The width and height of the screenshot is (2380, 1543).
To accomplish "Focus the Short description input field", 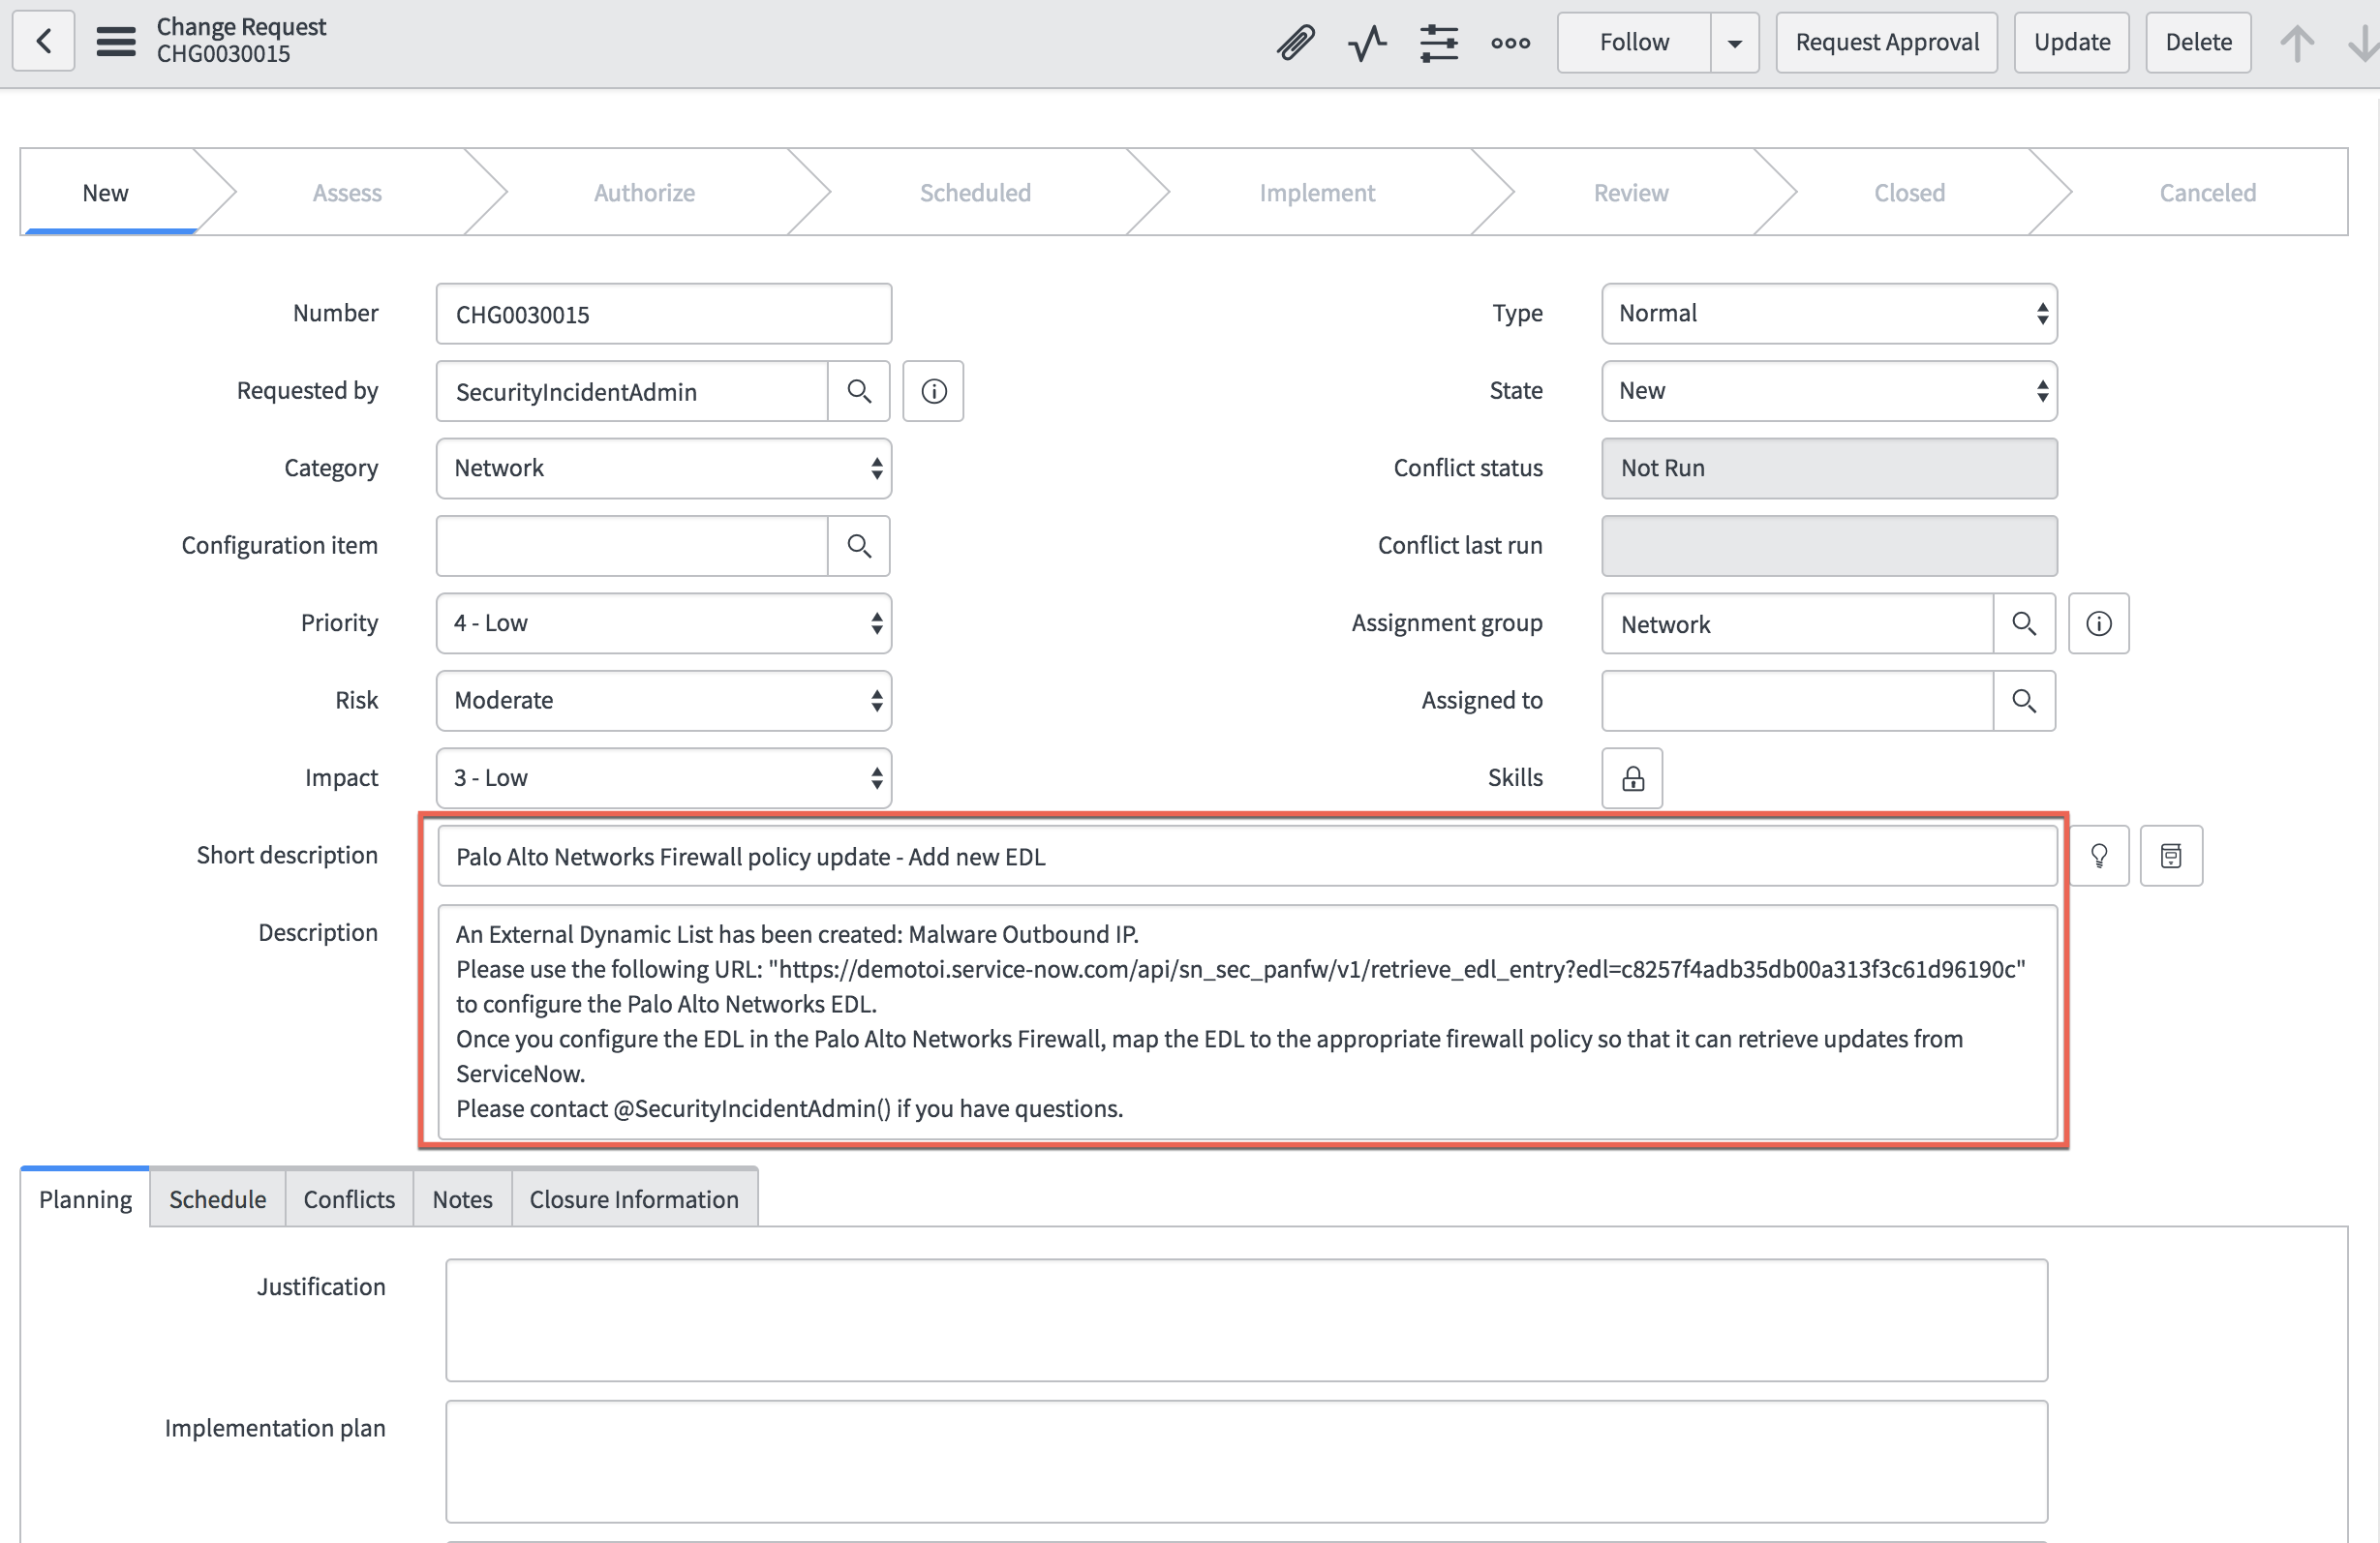I will point(1248,856).
